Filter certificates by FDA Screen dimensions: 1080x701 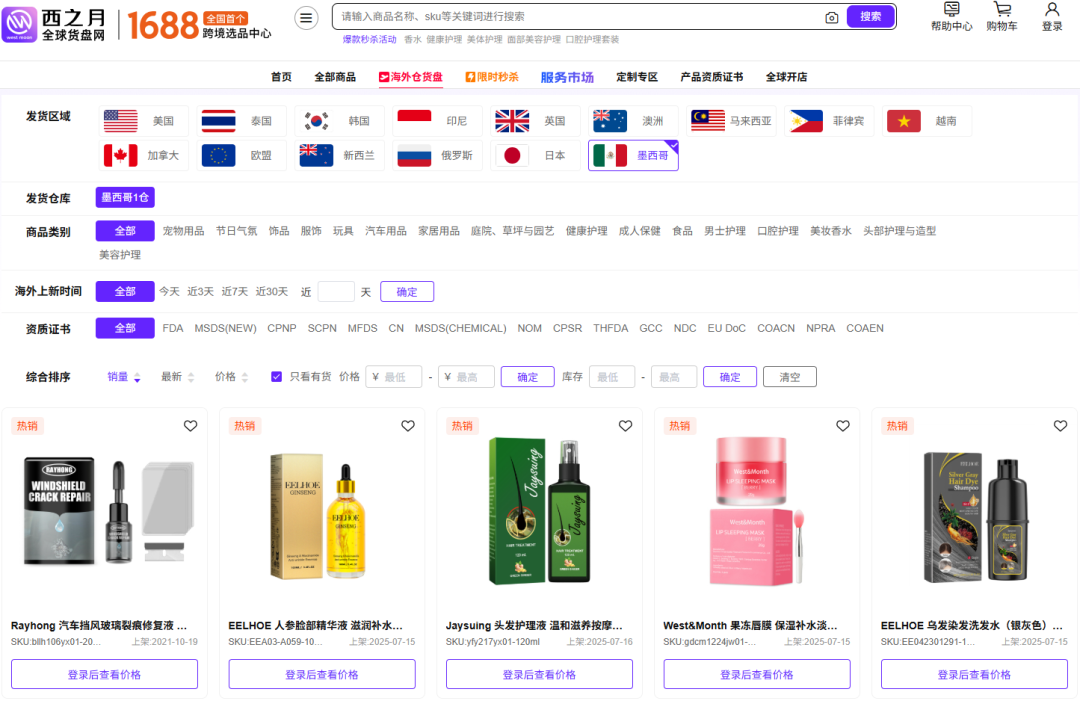(x=173, y=328)
